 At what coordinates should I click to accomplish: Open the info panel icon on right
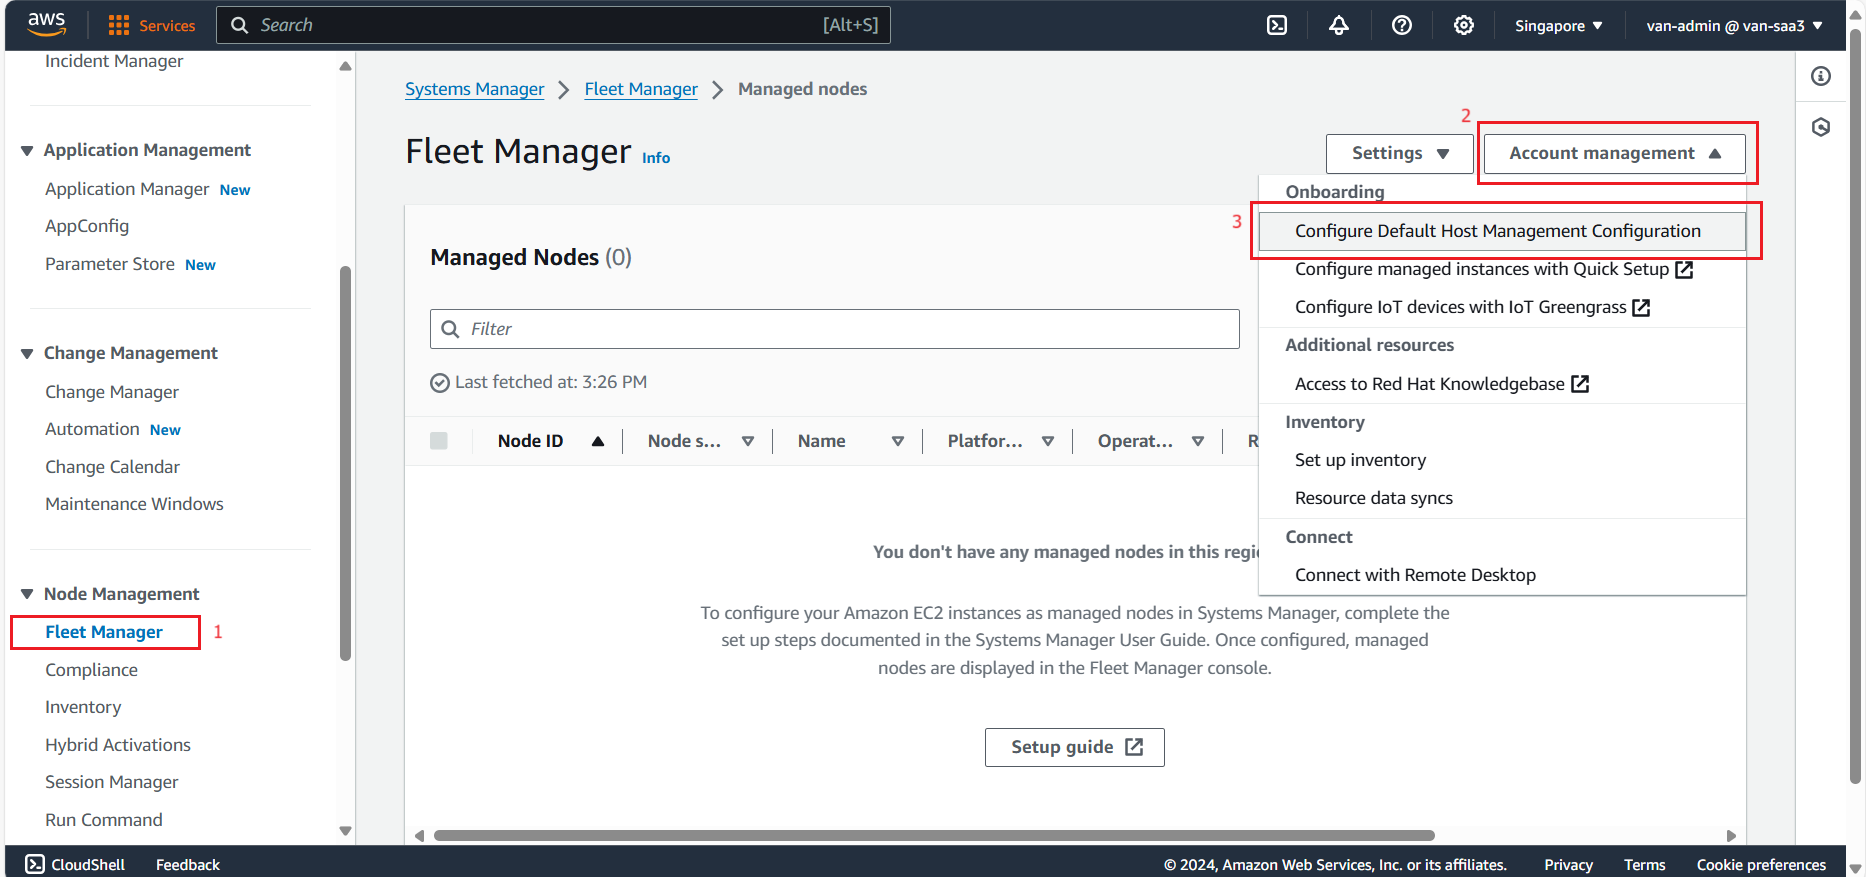(1821, 76)
